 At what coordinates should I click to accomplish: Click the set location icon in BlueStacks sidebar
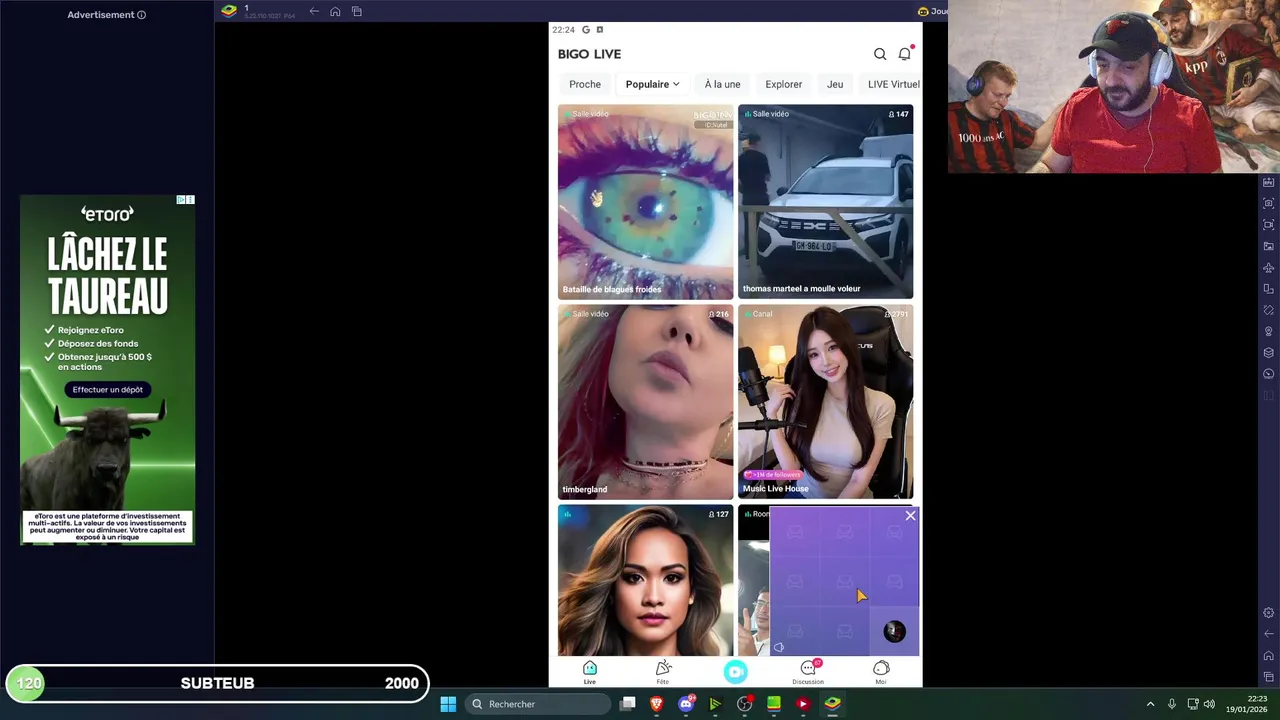1269,331
